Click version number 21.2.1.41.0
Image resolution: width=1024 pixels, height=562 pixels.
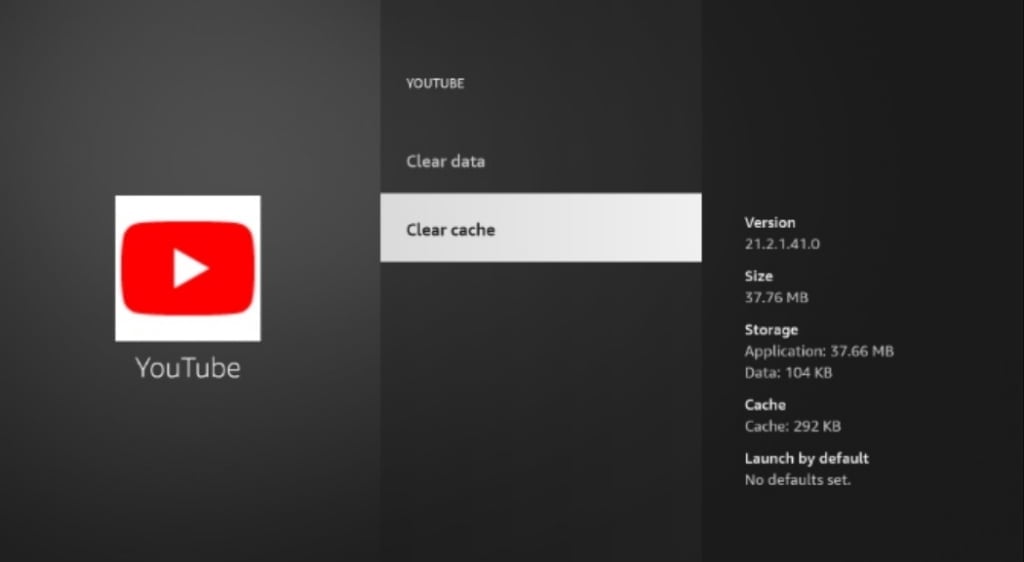(x=782, y=244)
